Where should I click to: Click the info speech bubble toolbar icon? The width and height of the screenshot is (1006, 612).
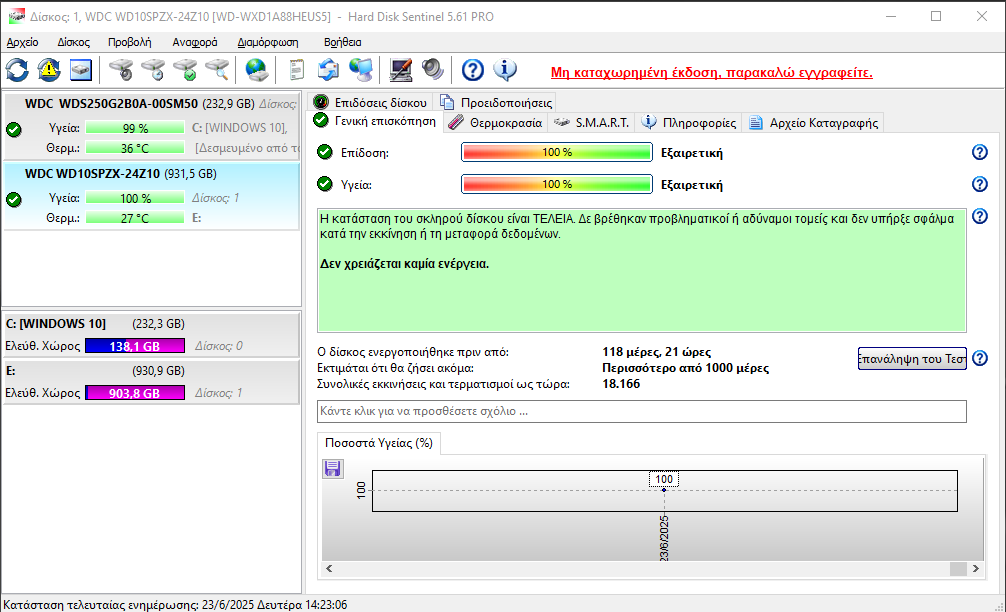coord(505,69)
